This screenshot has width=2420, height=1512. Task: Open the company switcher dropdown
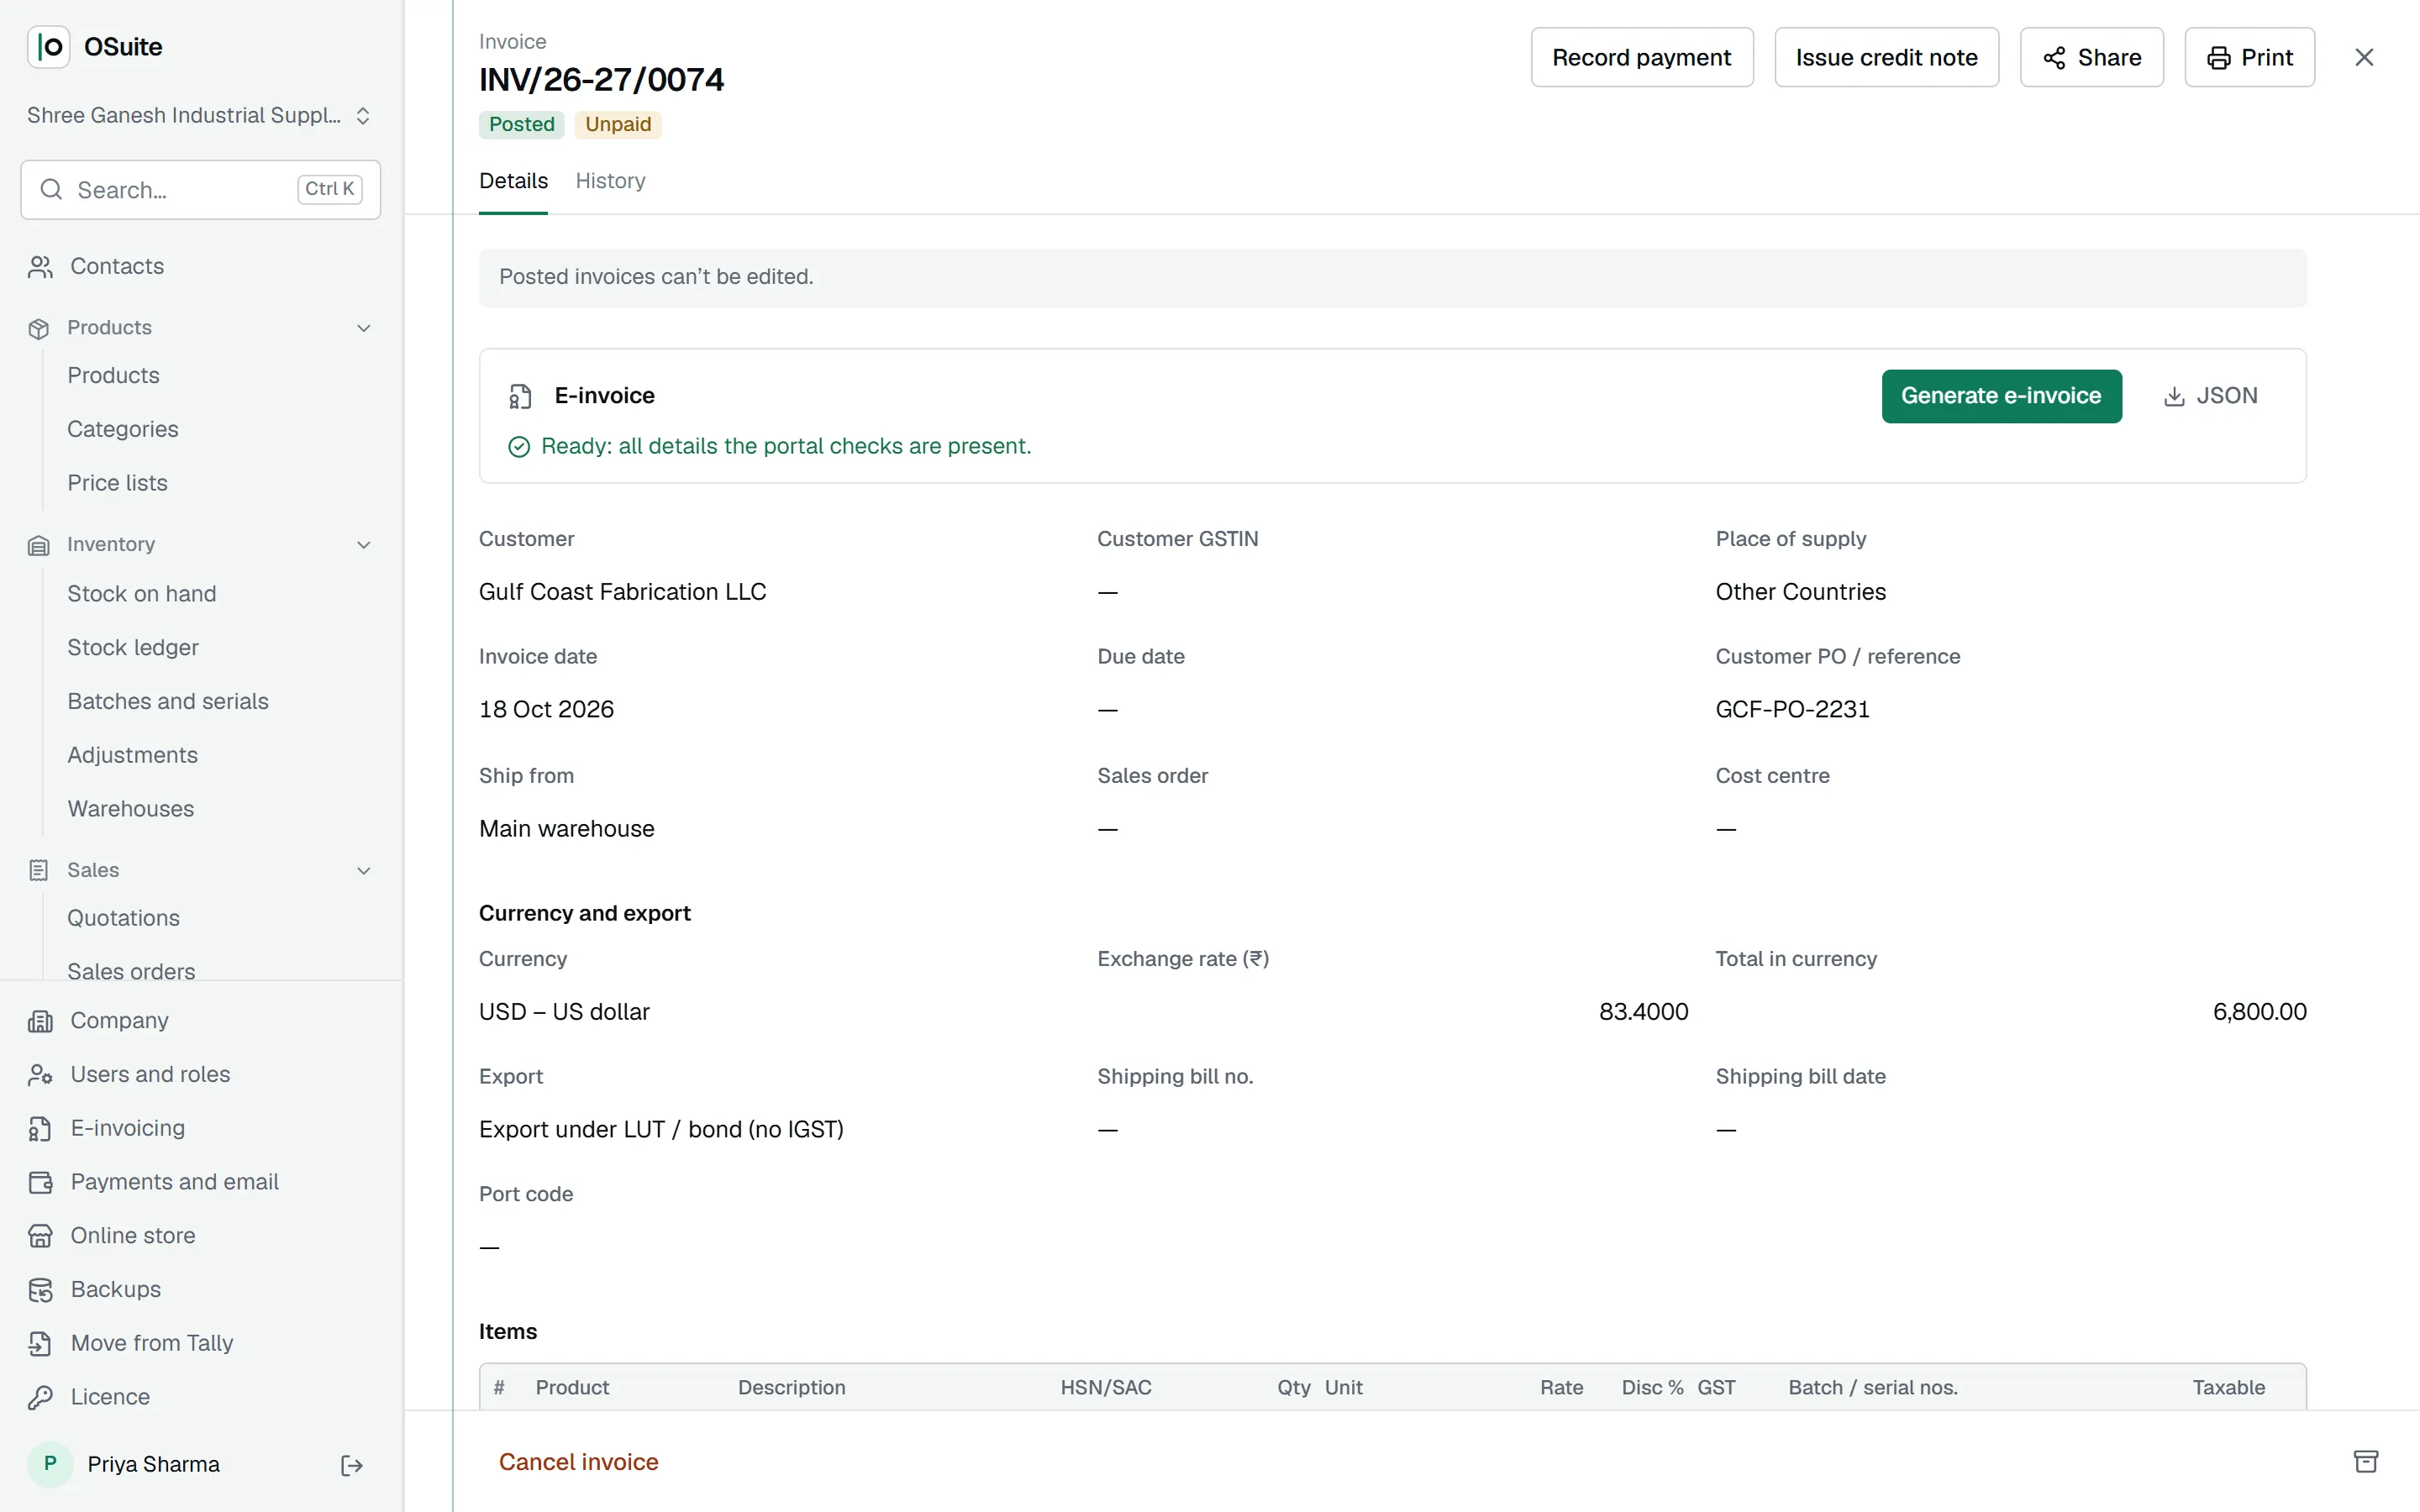click(200, 116)
